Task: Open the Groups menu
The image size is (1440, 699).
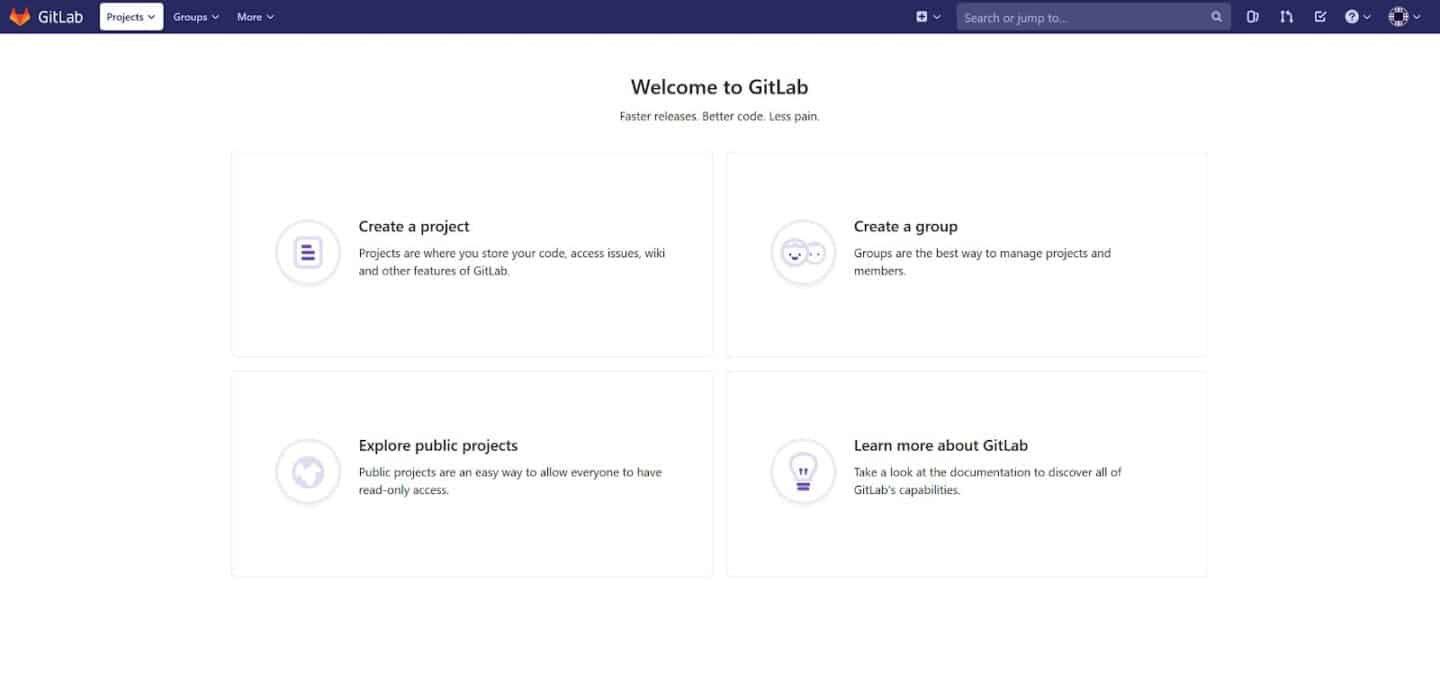Action: (194, 17)
